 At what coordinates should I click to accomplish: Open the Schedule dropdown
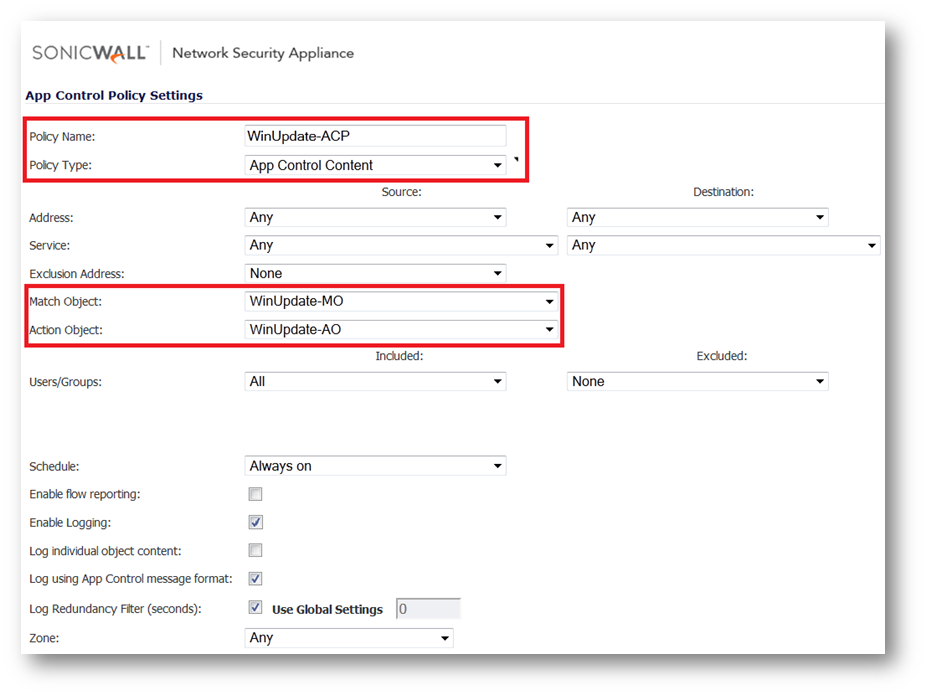coord(375,466)
